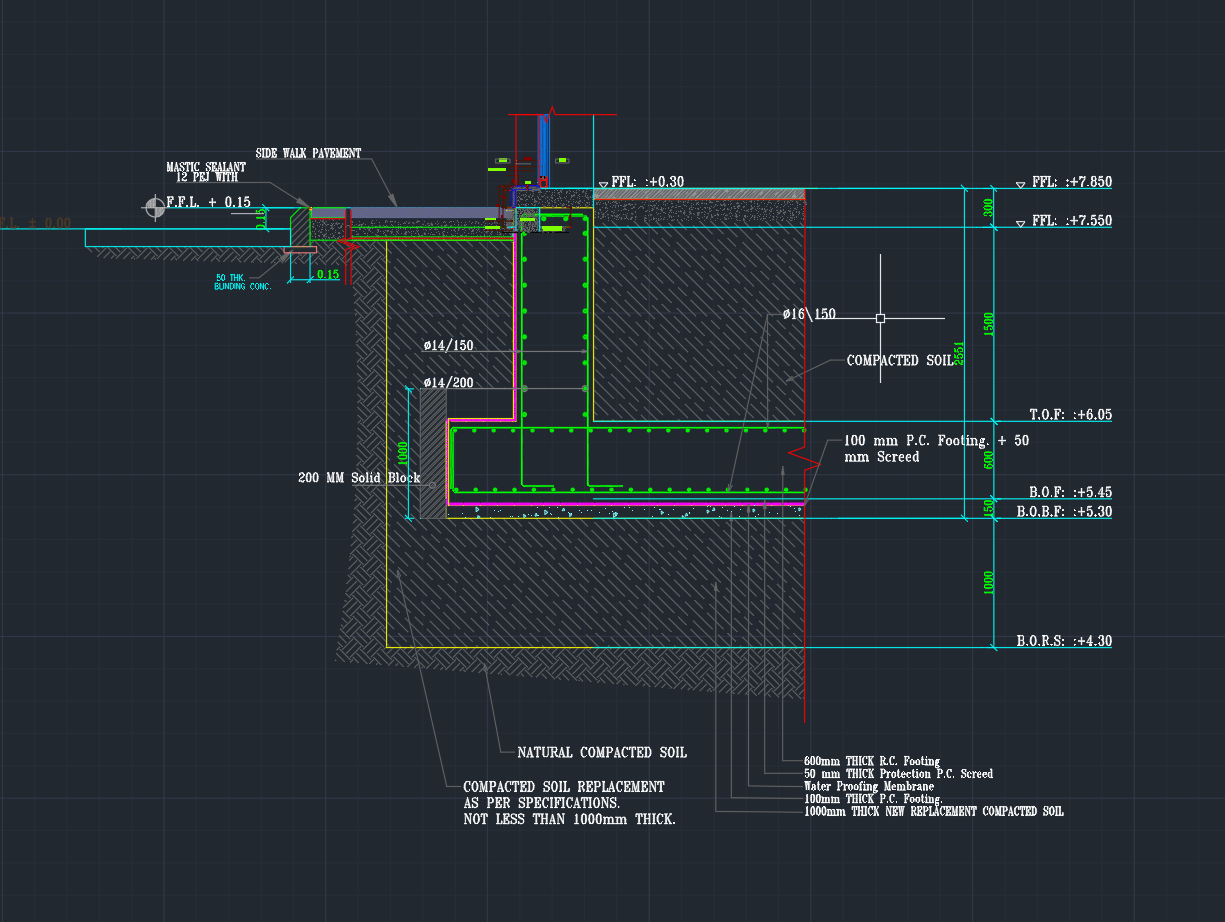Pick the ø16\150 rebar callout
This screenshot has height=922, width=1225.
(809, 314)
